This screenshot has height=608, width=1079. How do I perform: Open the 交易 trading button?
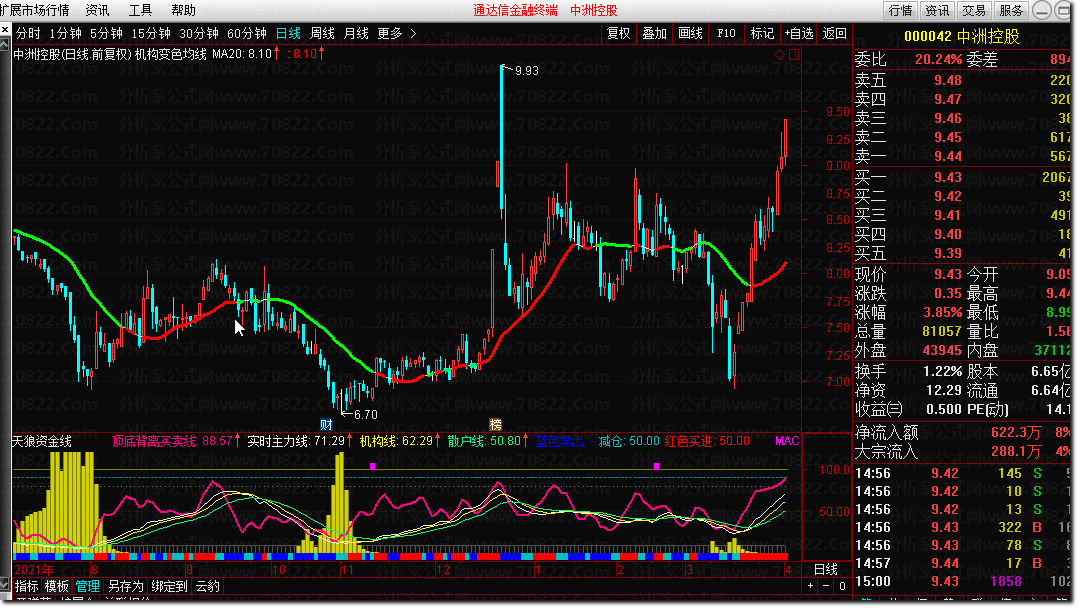974,10
